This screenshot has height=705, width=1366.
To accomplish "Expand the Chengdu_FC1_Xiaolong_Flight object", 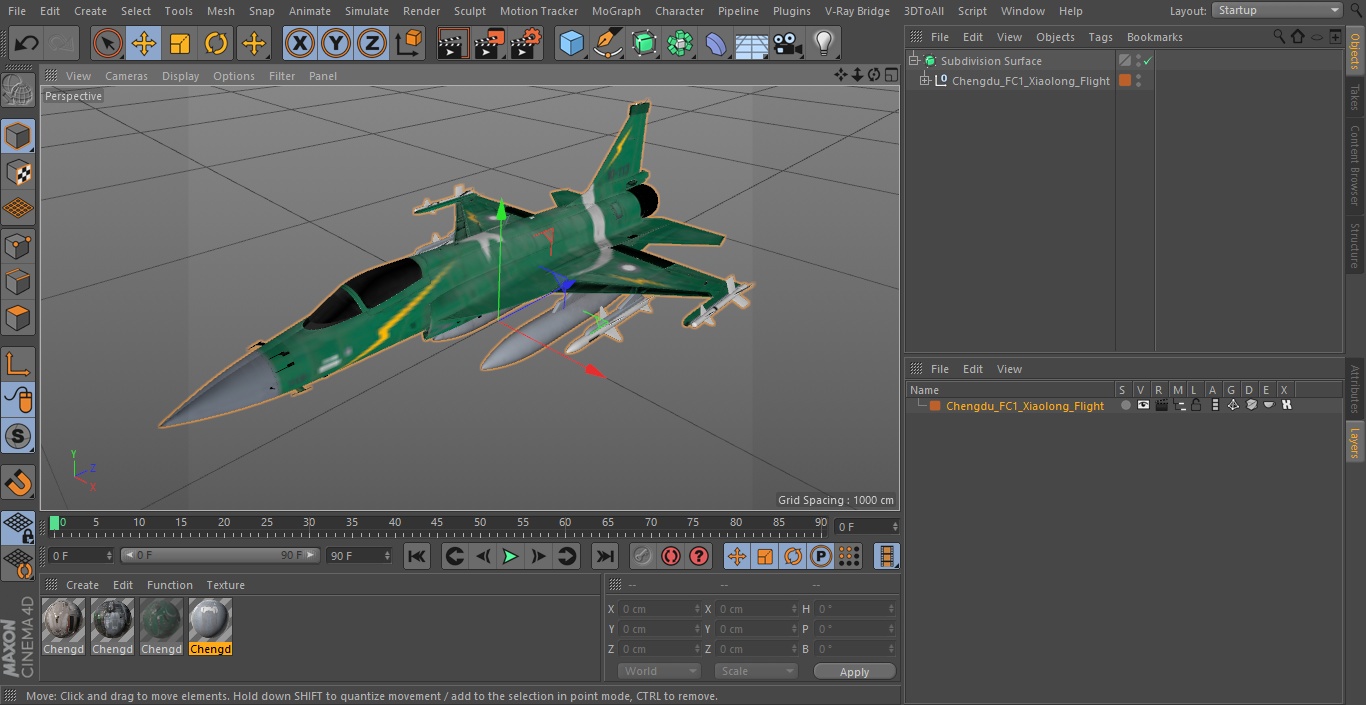I will [925, 81].
